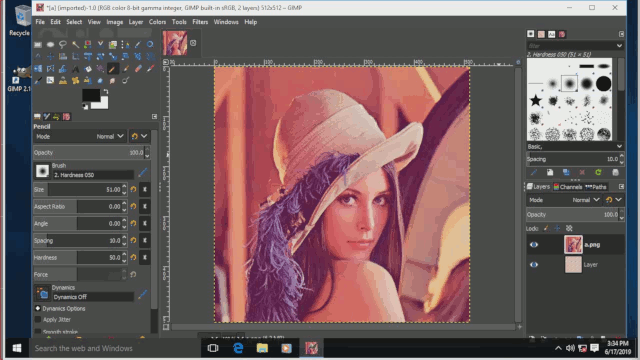The width and height of the screenshot is (640, 360).
Task: Select the Bucket Fill tool
Action: (x=88, y=69)
